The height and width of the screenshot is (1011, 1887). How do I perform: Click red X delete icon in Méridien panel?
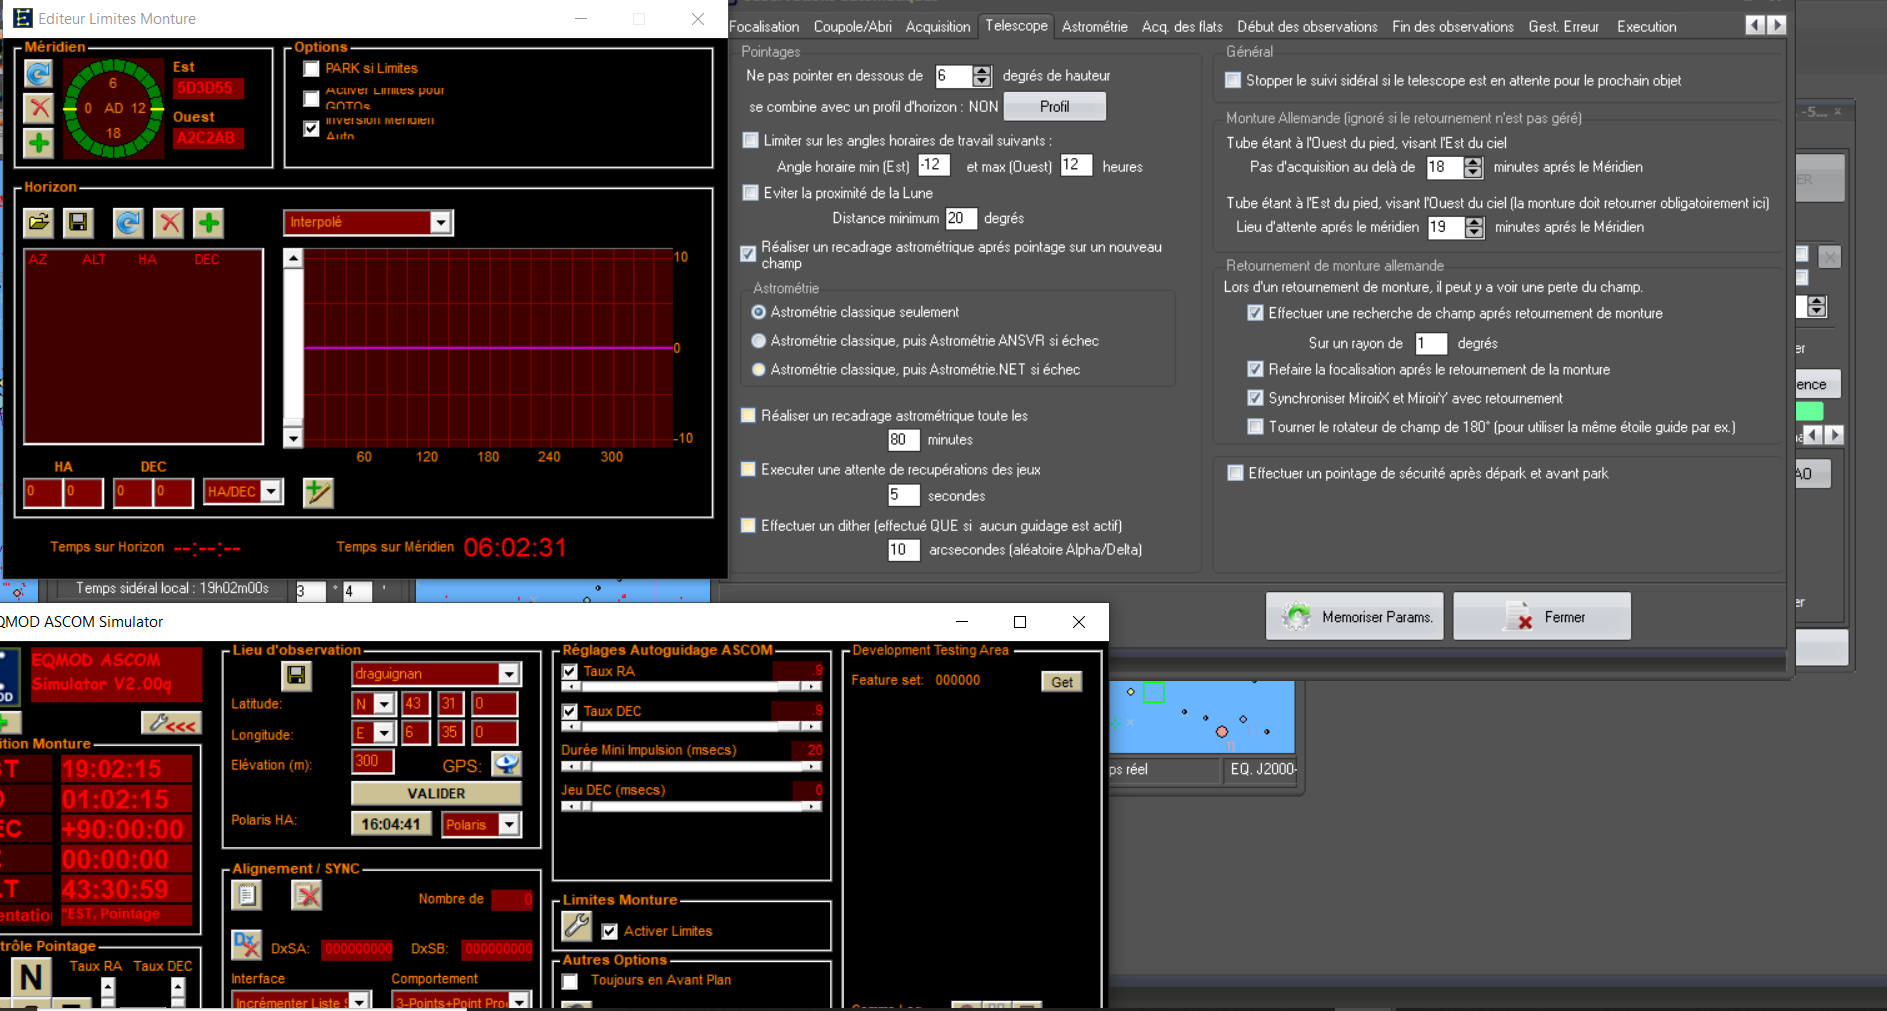point(38,108)
